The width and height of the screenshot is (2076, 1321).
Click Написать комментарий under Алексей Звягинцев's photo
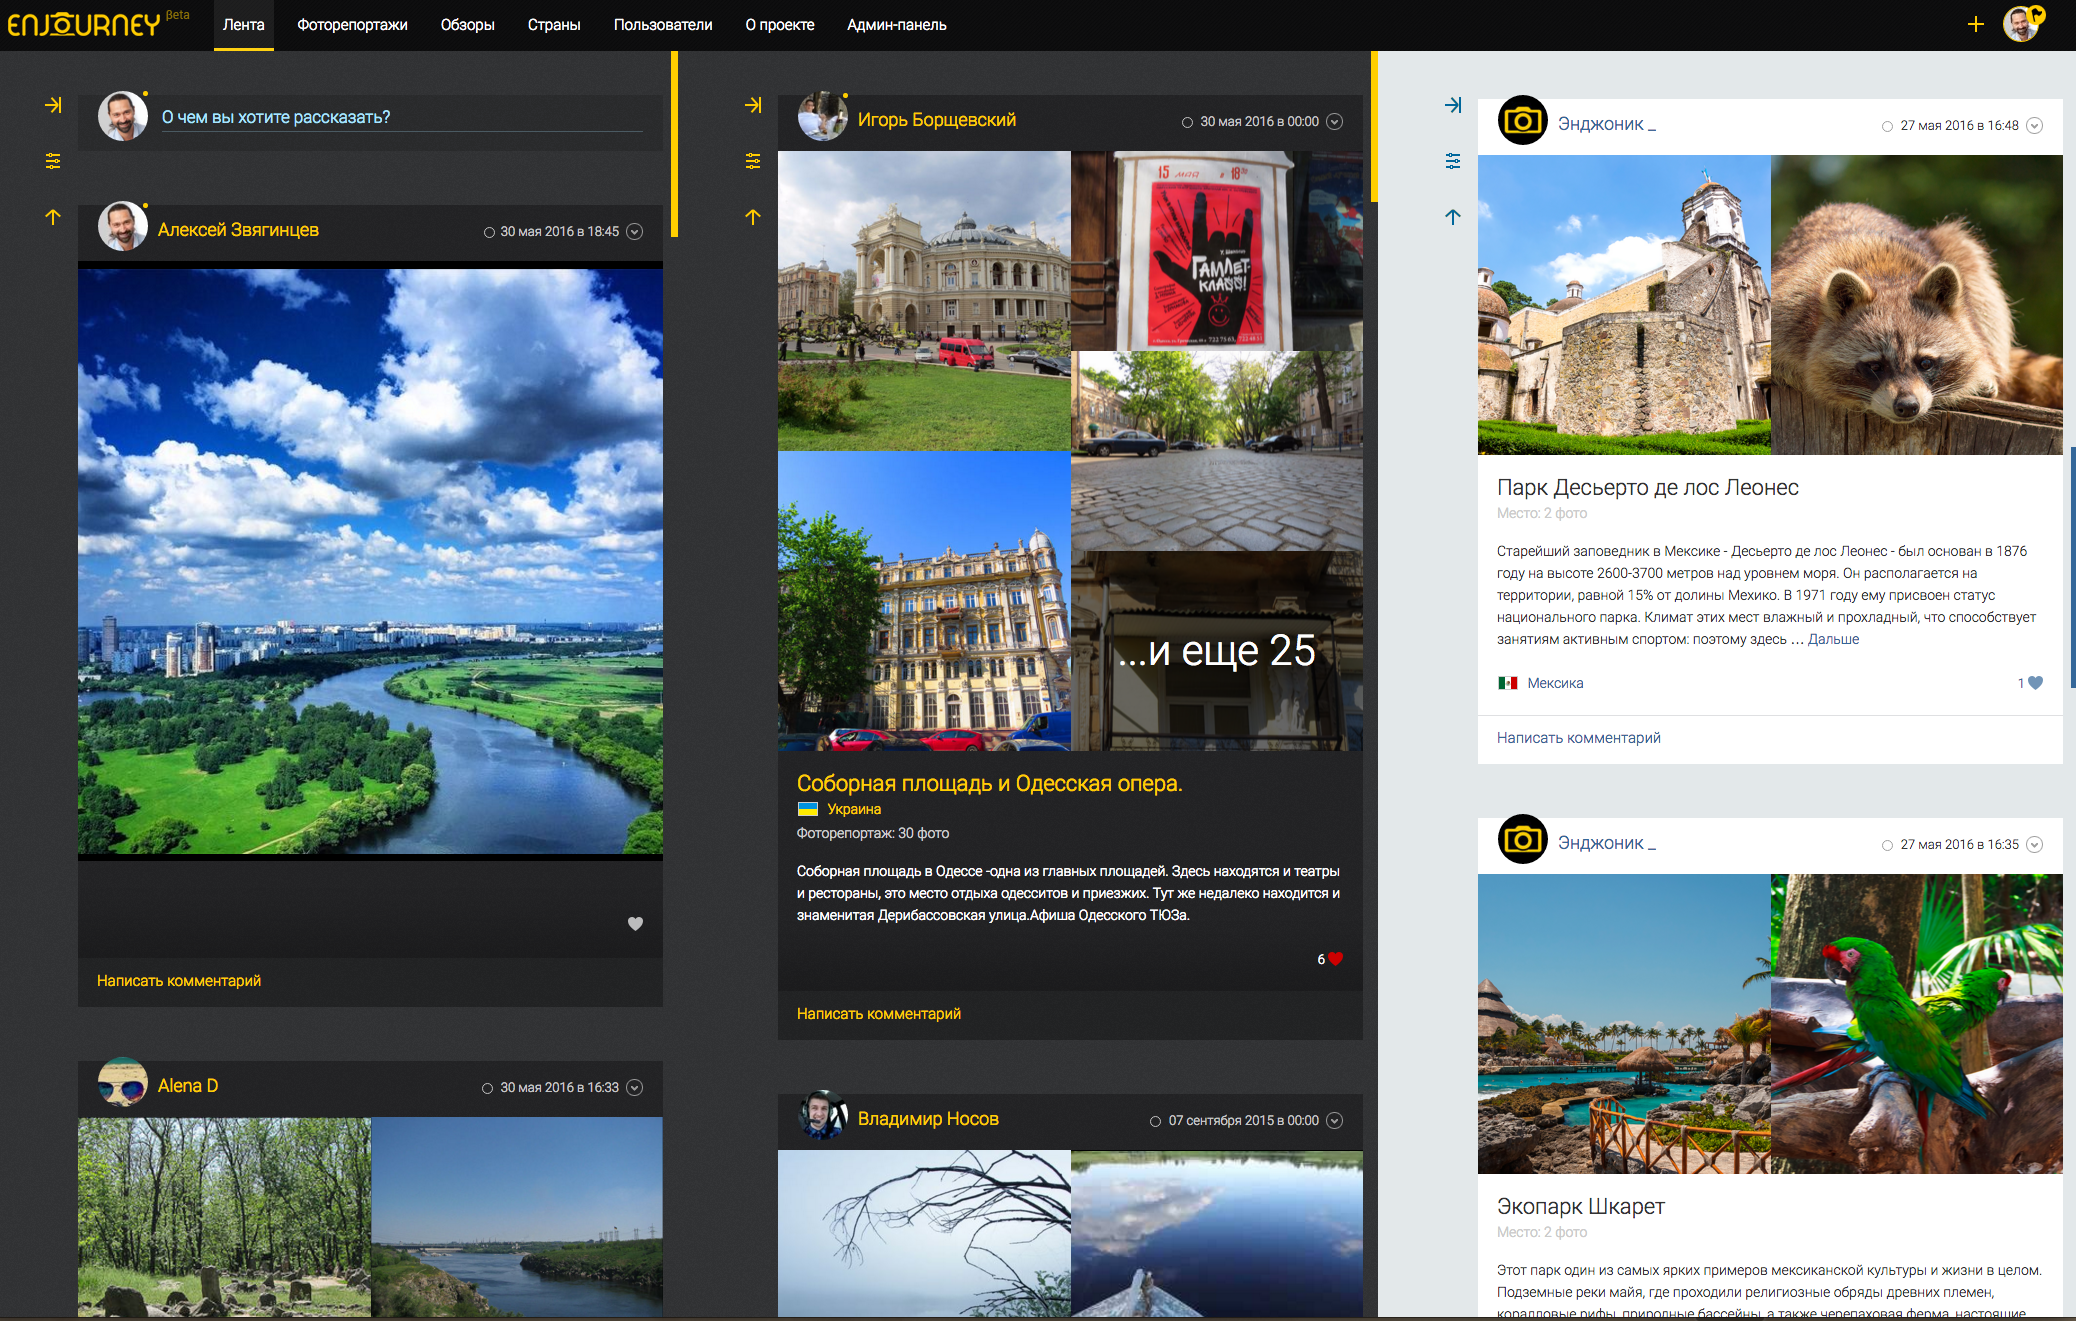pos(179,981)
